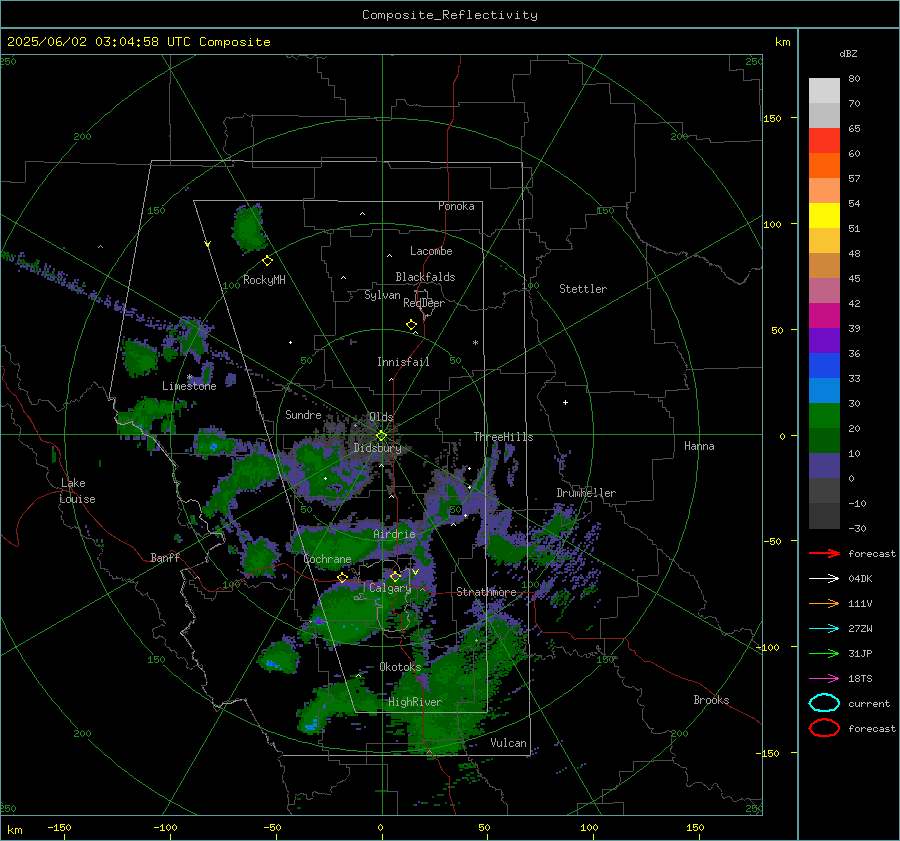The image size is (900, 841).
Task: Click the 80 dBZ light gray swatch
Action: pyautogui.click(x=824, y=91)
